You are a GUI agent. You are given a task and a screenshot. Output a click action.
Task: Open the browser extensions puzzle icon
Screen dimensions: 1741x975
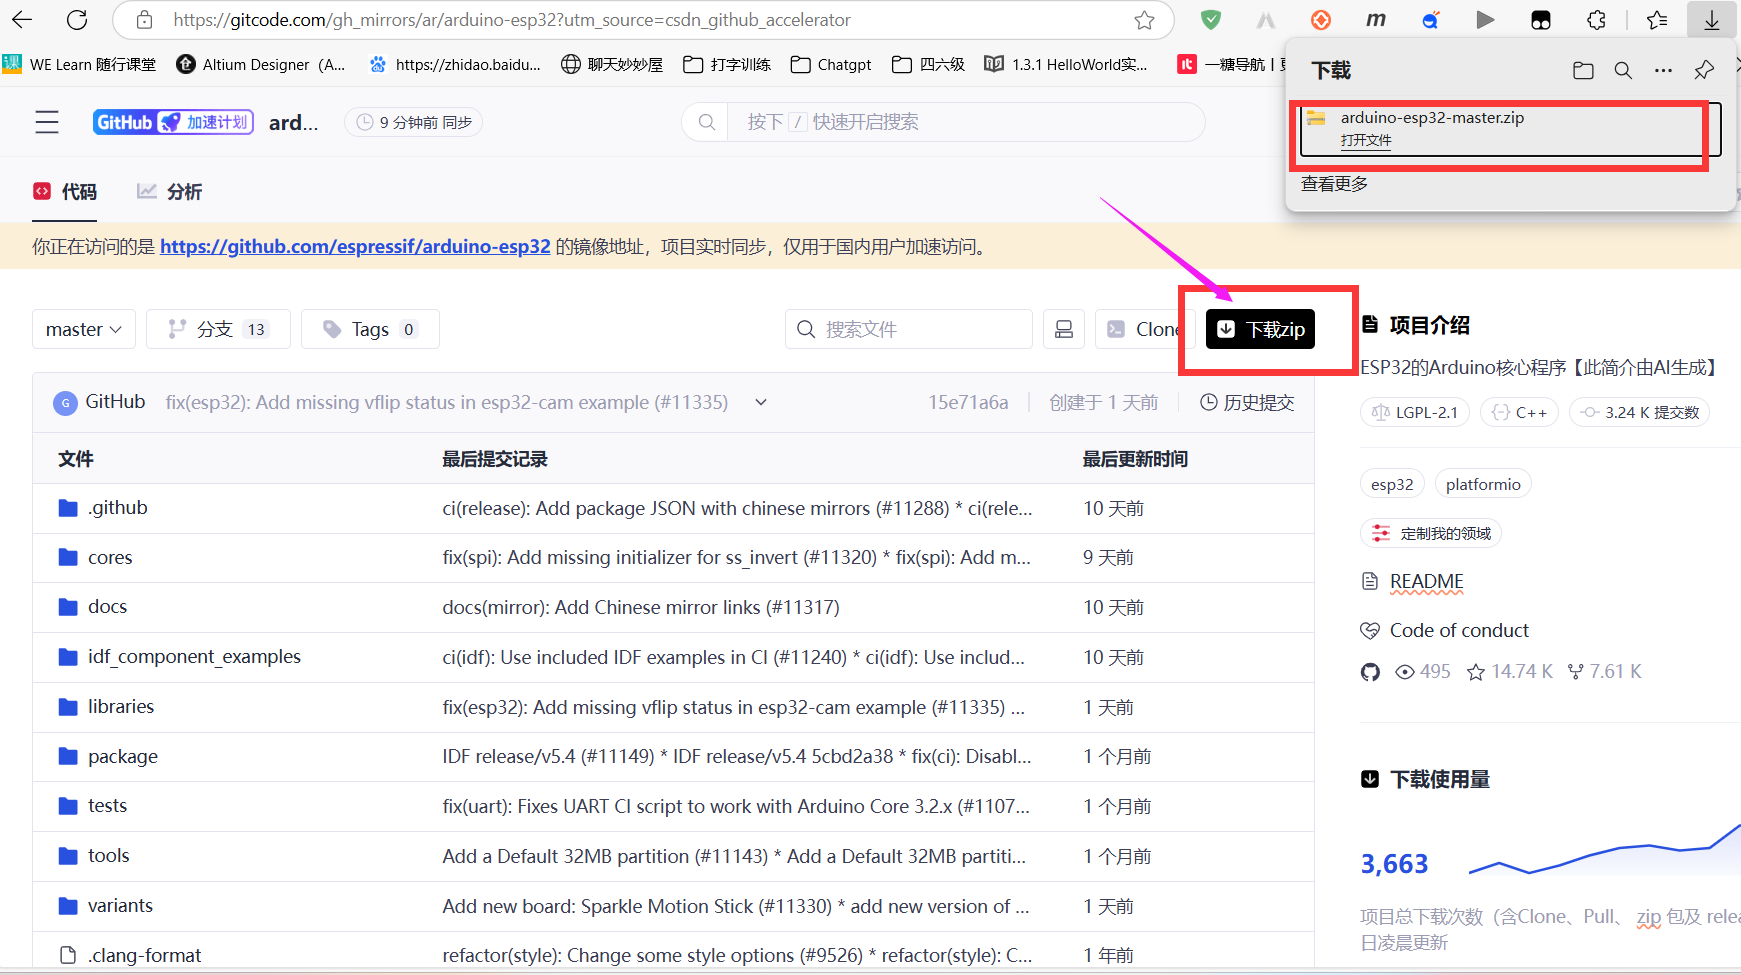click(x=1597, y=20)
